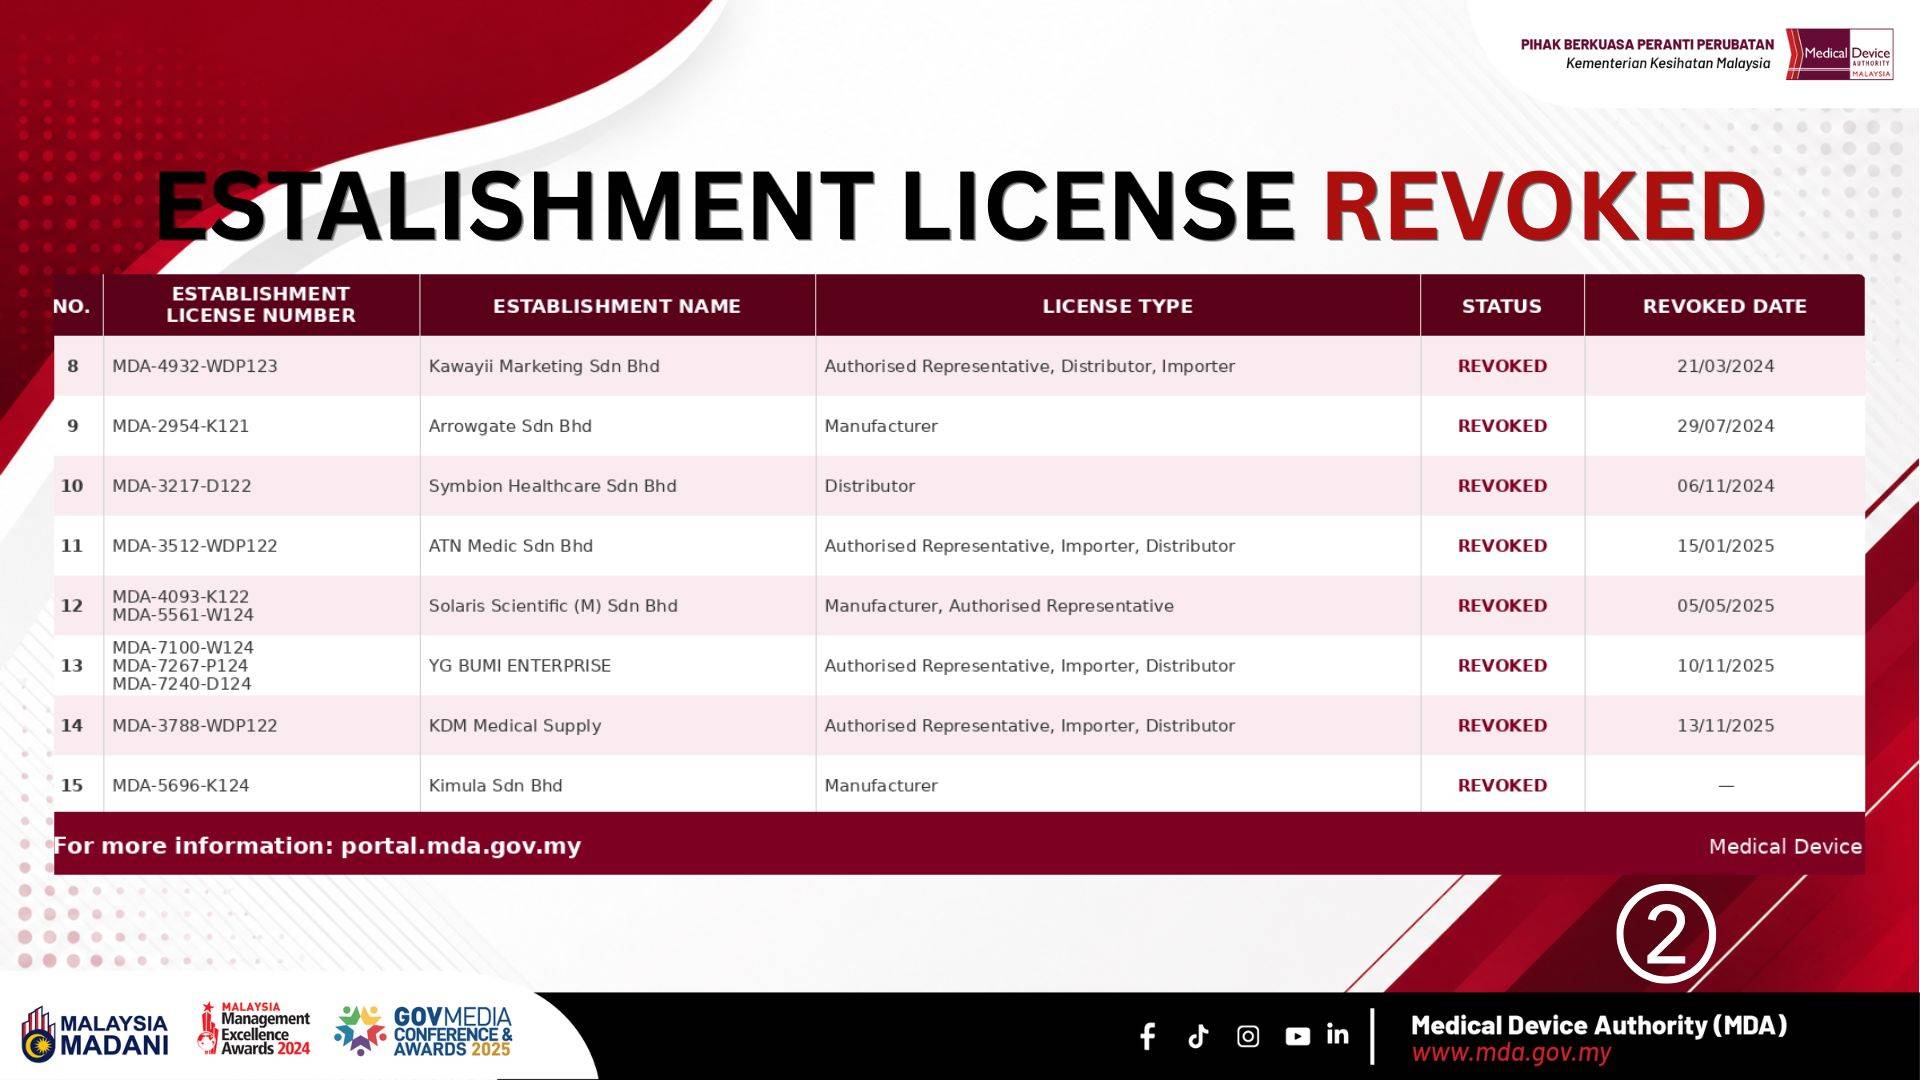Click Medical Device Authority (MDA) footer title

[1599, 1025]
